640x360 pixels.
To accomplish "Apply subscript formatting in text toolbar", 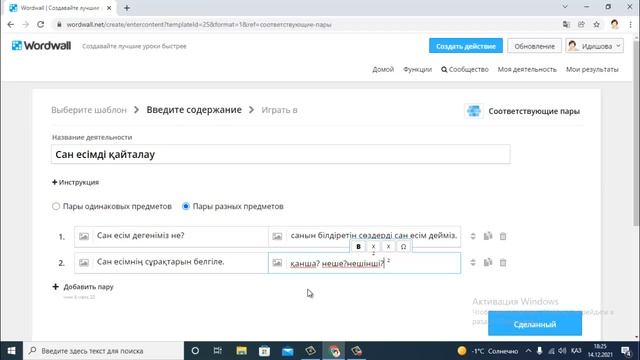I will coord(373,247).
